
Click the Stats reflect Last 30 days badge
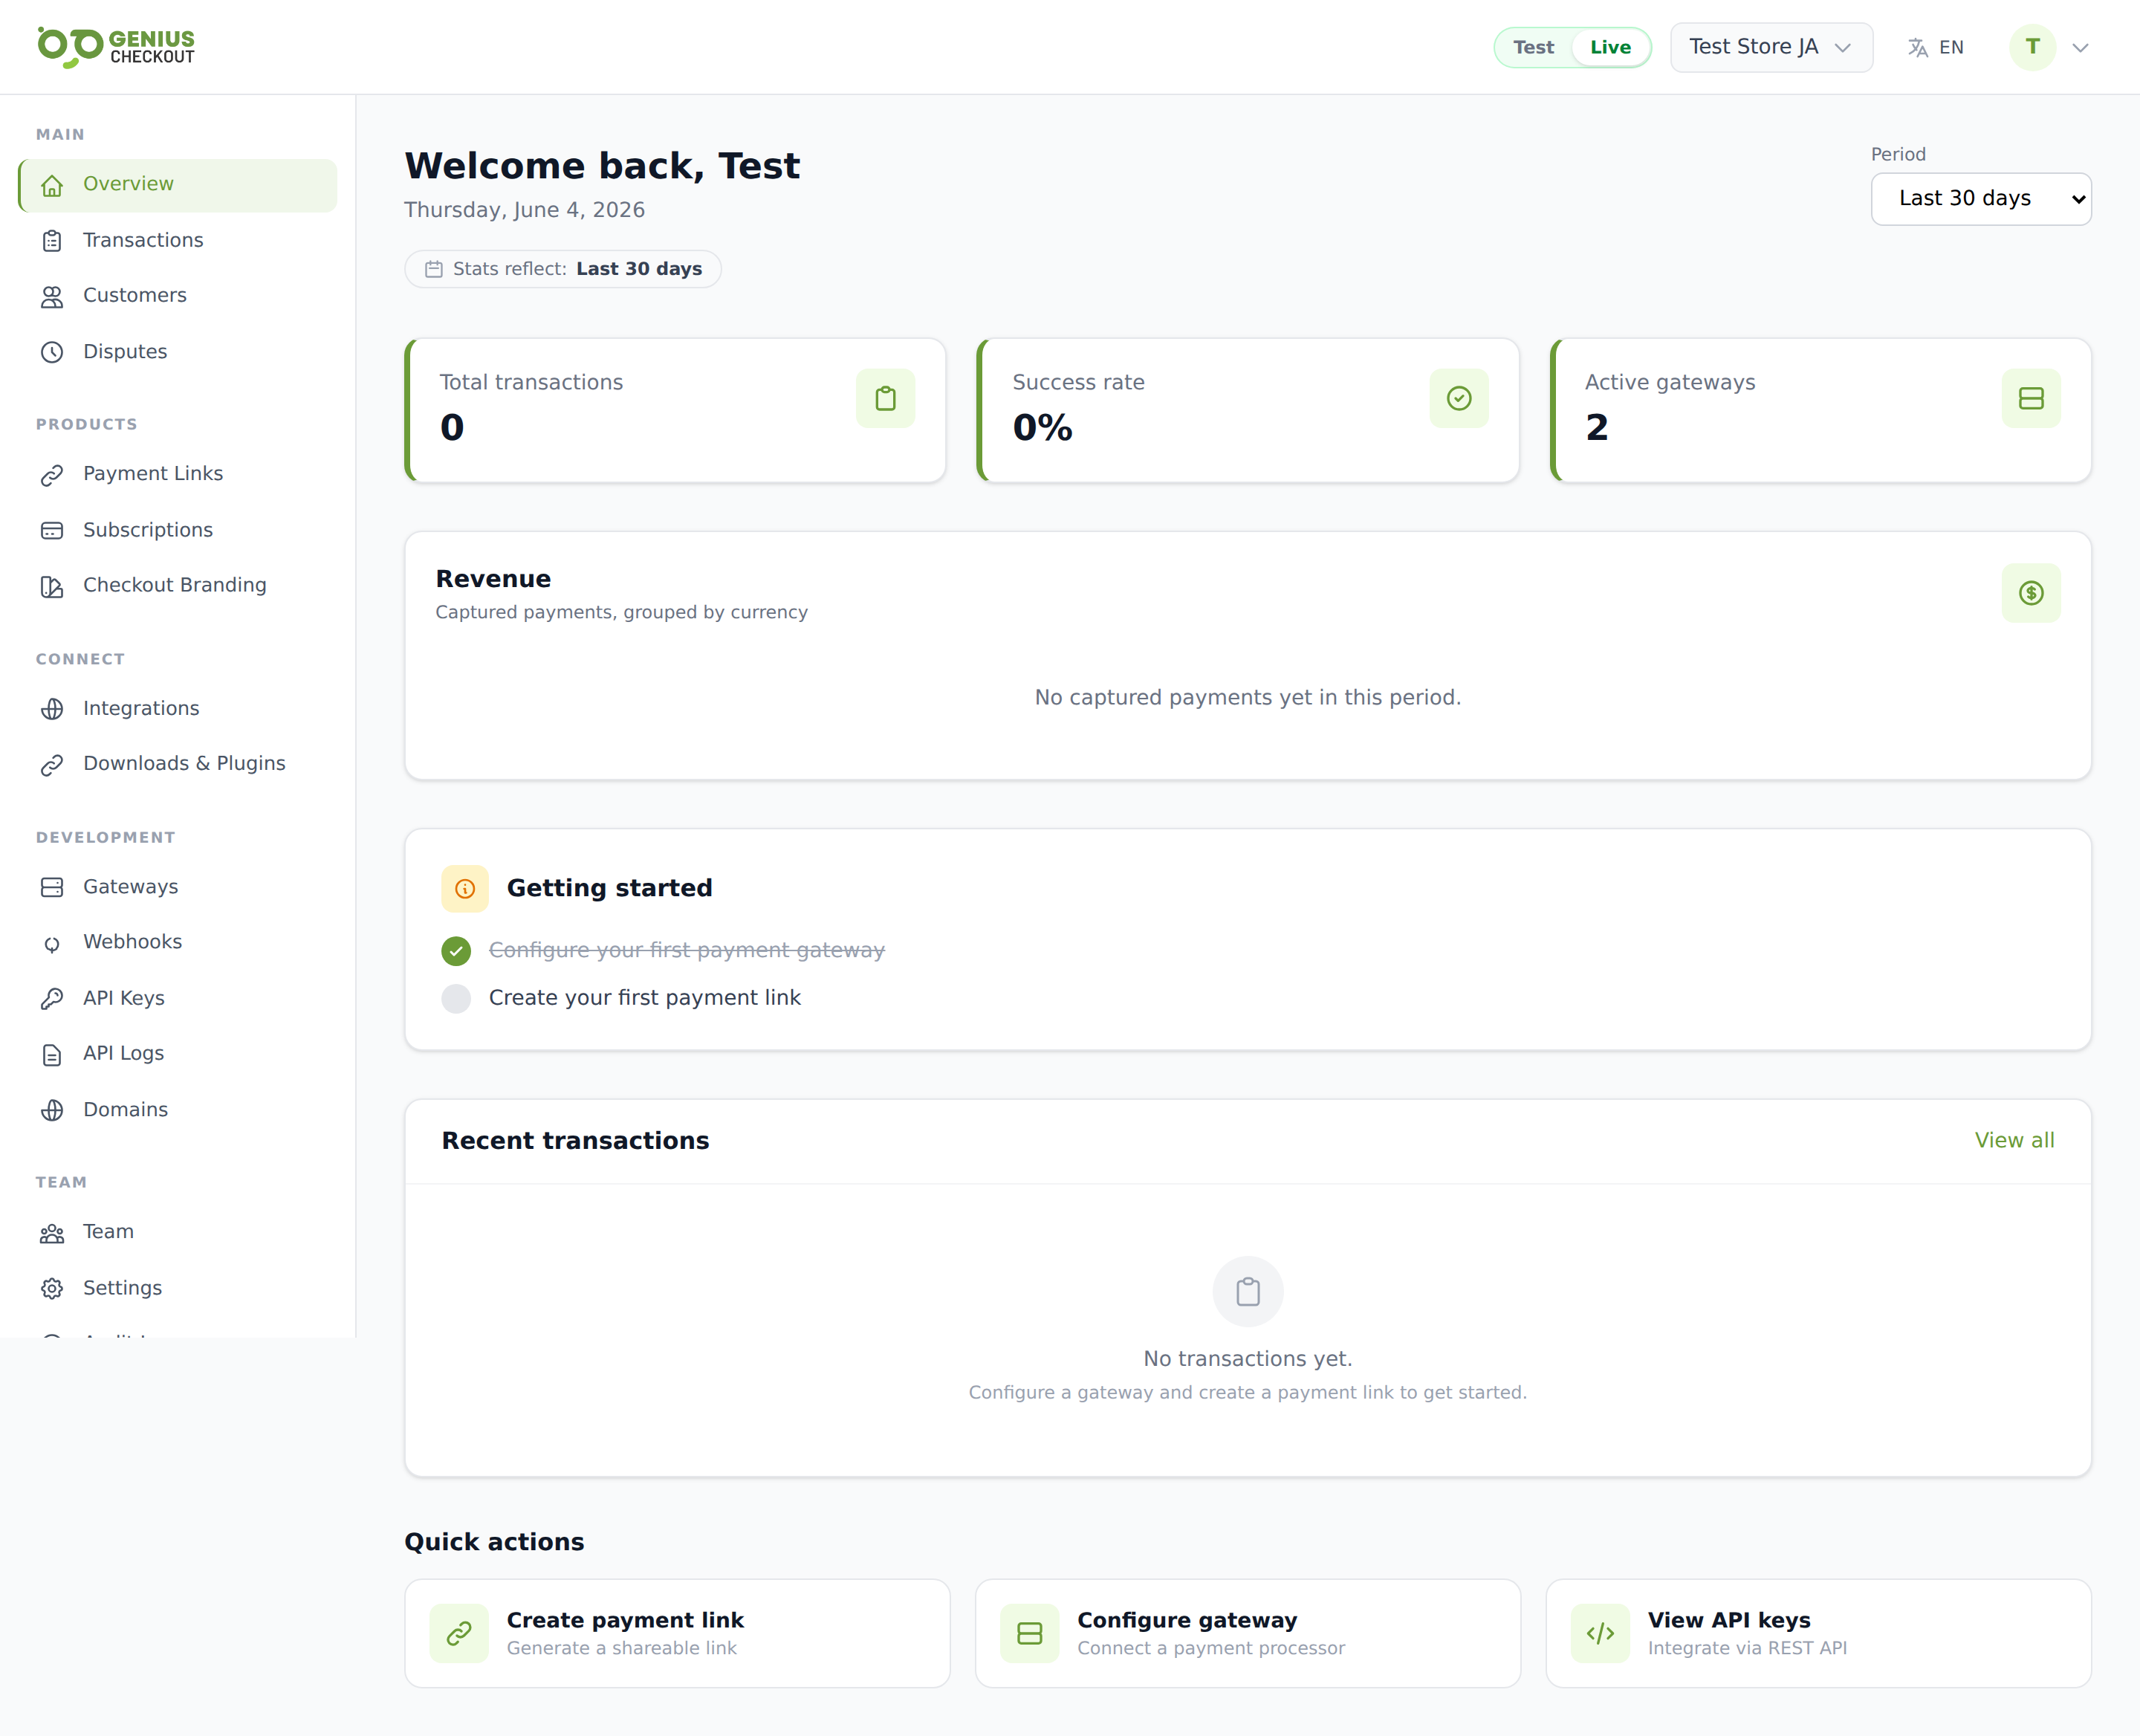pos(563,269)
